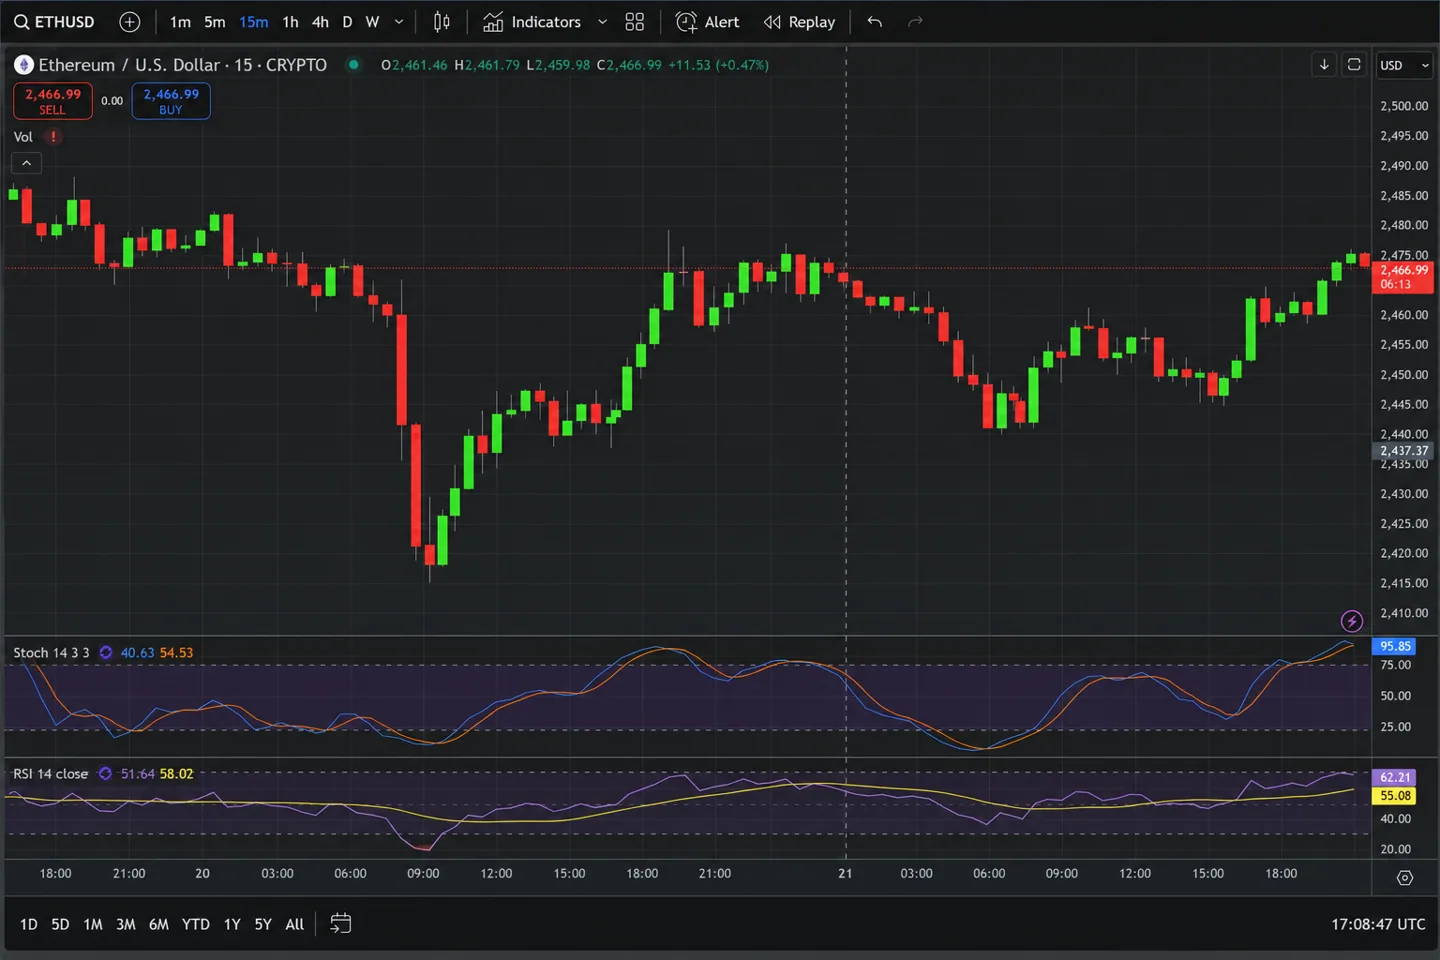This screenshot has width=1440, height=960.
Task: Select the 1h timeframe
Action: point(290,22)
